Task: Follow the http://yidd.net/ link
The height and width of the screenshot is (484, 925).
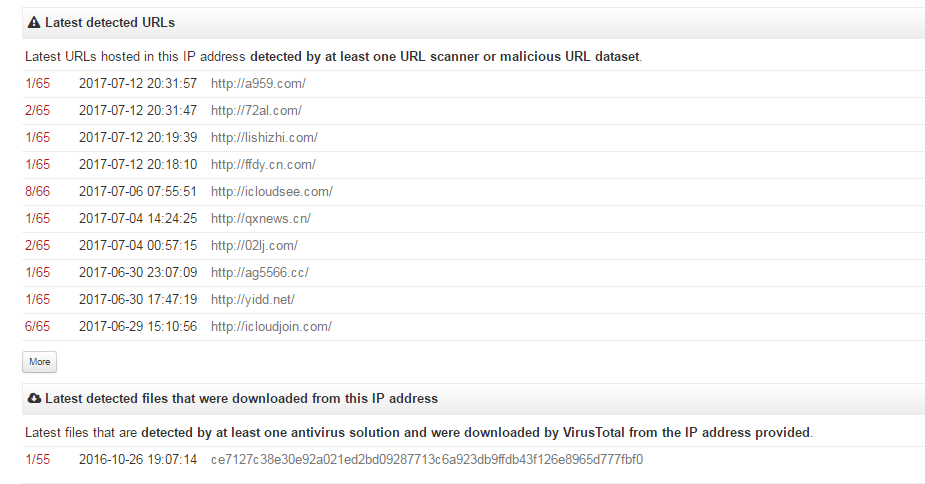Action: click(252, 300)
